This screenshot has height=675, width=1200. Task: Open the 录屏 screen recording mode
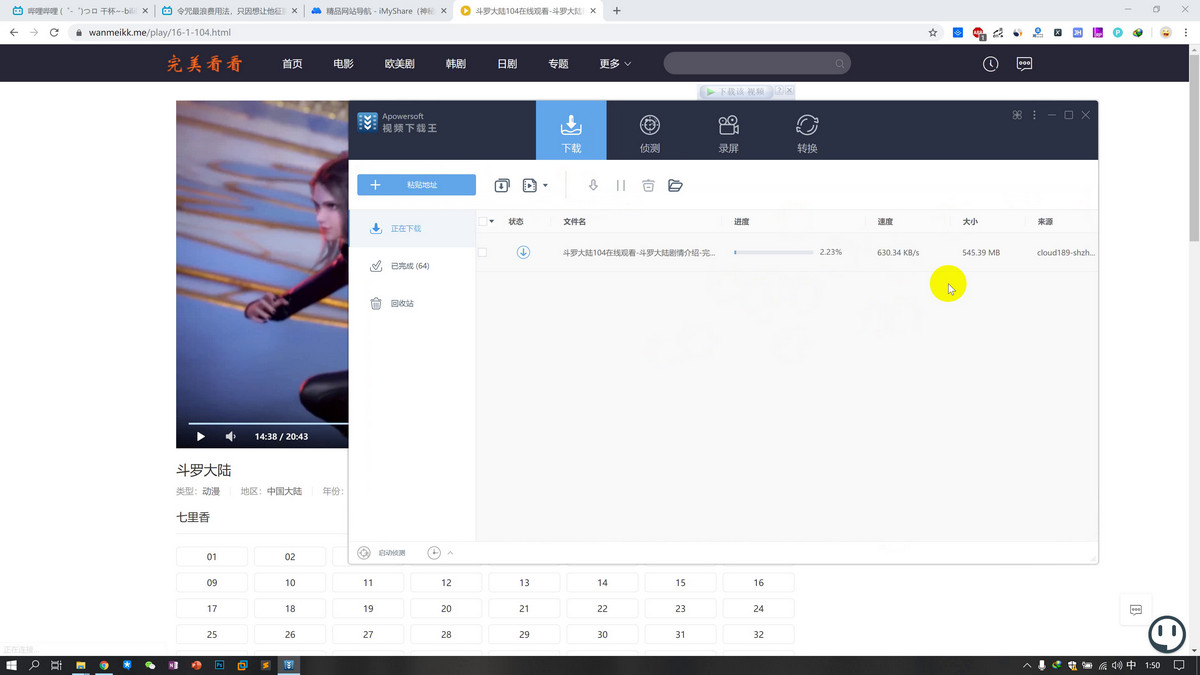[x=728, y=130]
